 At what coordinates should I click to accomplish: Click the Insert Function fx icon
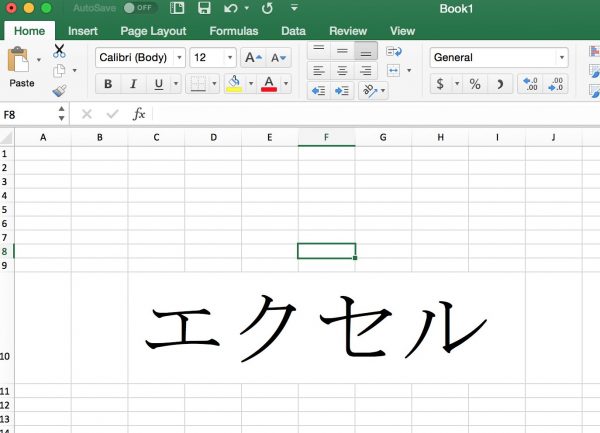click(x=139, y=114)
